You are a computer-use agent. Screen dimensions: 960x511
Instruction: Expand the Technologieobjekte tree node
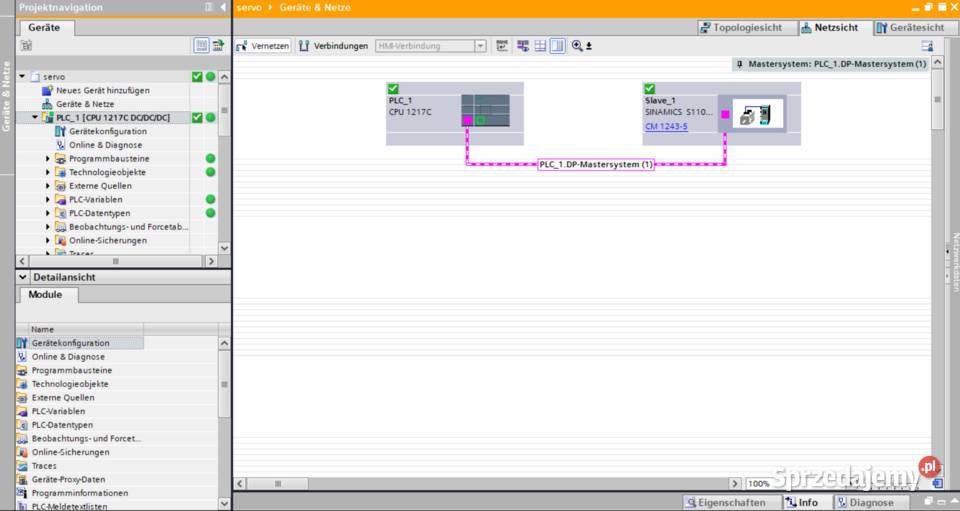(x=48, y=172)
